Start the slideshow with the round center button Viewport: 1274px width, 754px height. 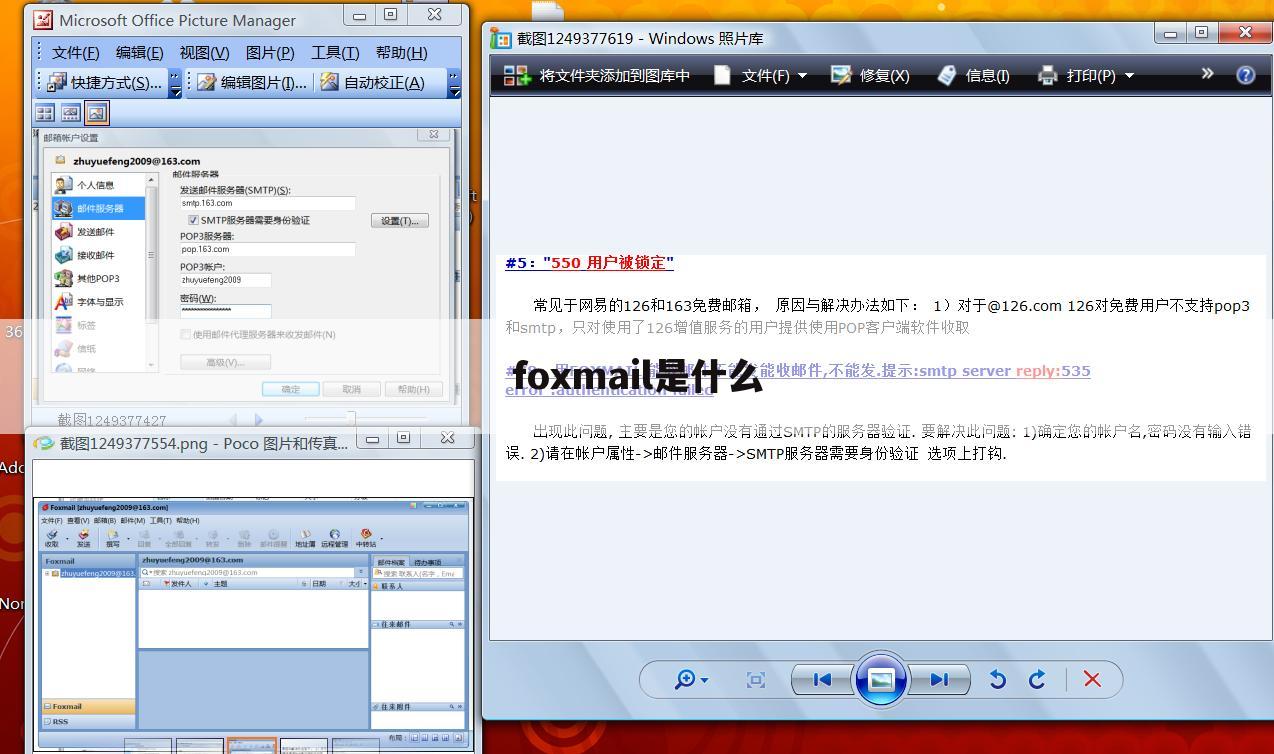pyautogui.click(x=880, y=680)
